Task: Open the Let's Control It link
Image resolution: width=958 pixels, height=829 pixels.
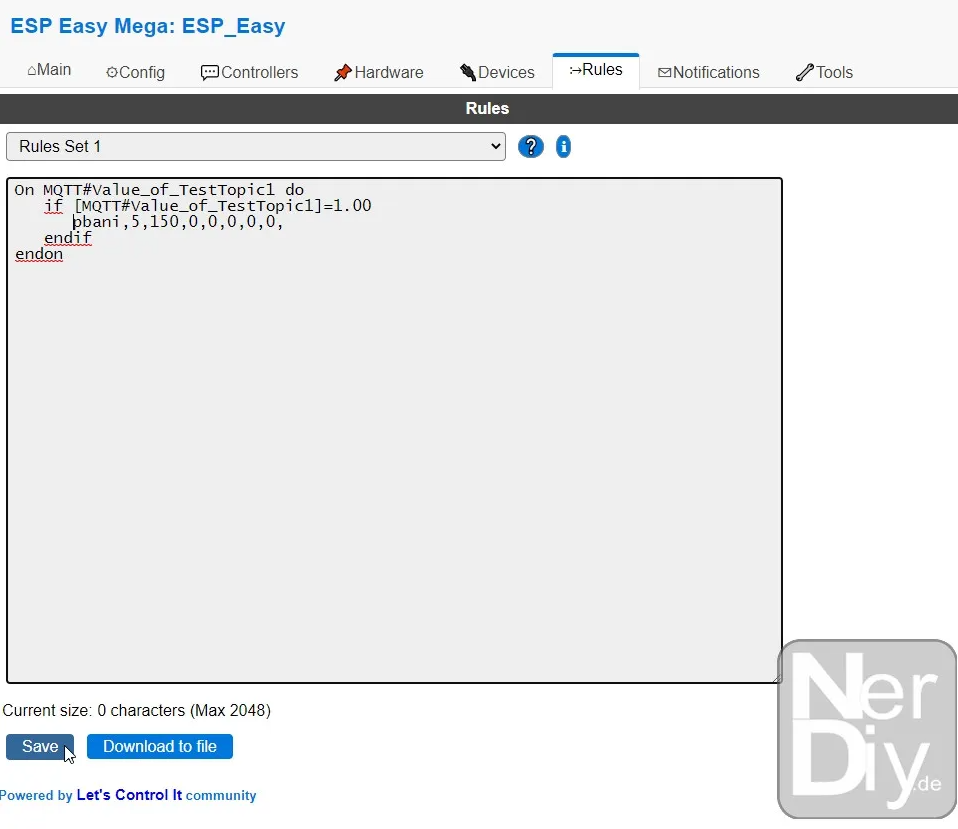Action: tap(129, 795)
